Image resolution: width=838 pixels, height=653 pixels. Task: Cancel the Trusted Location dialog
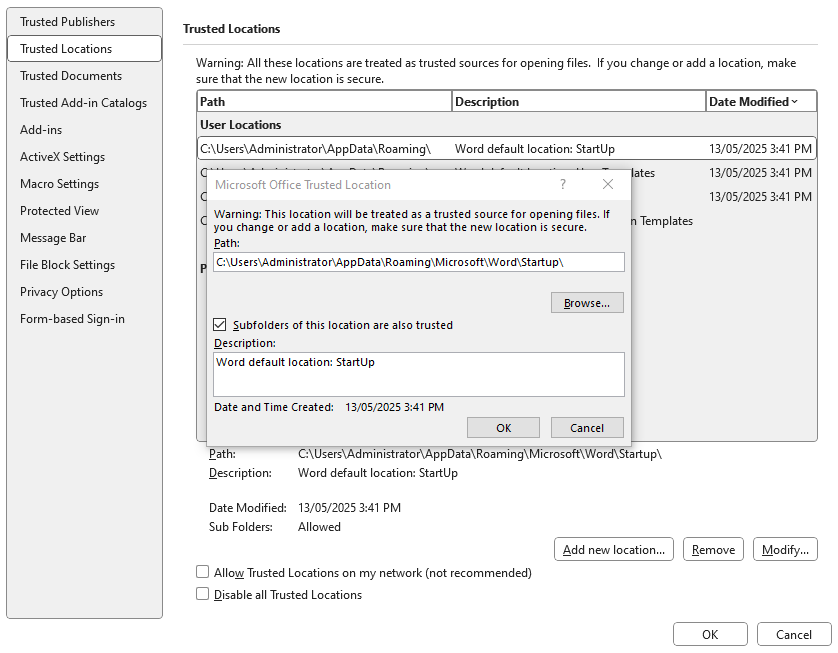coord(587,428)
